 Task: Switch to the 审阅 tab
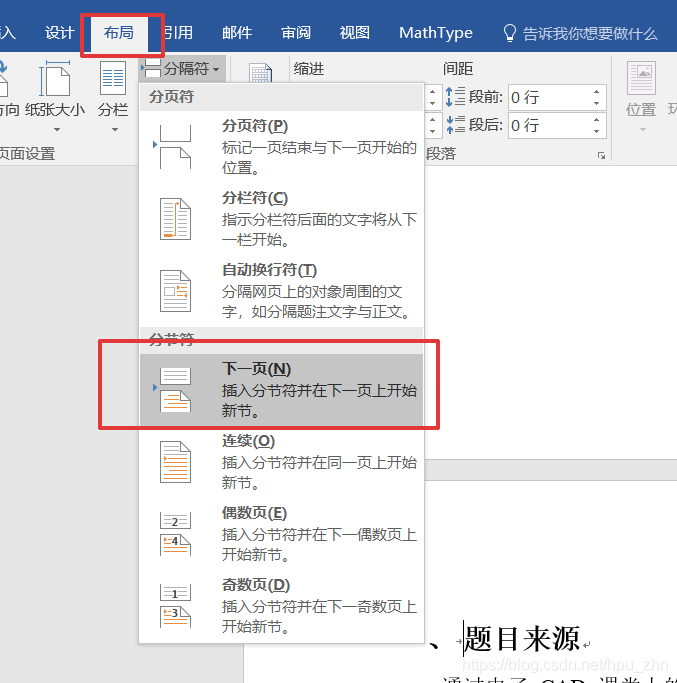point(296,33)
